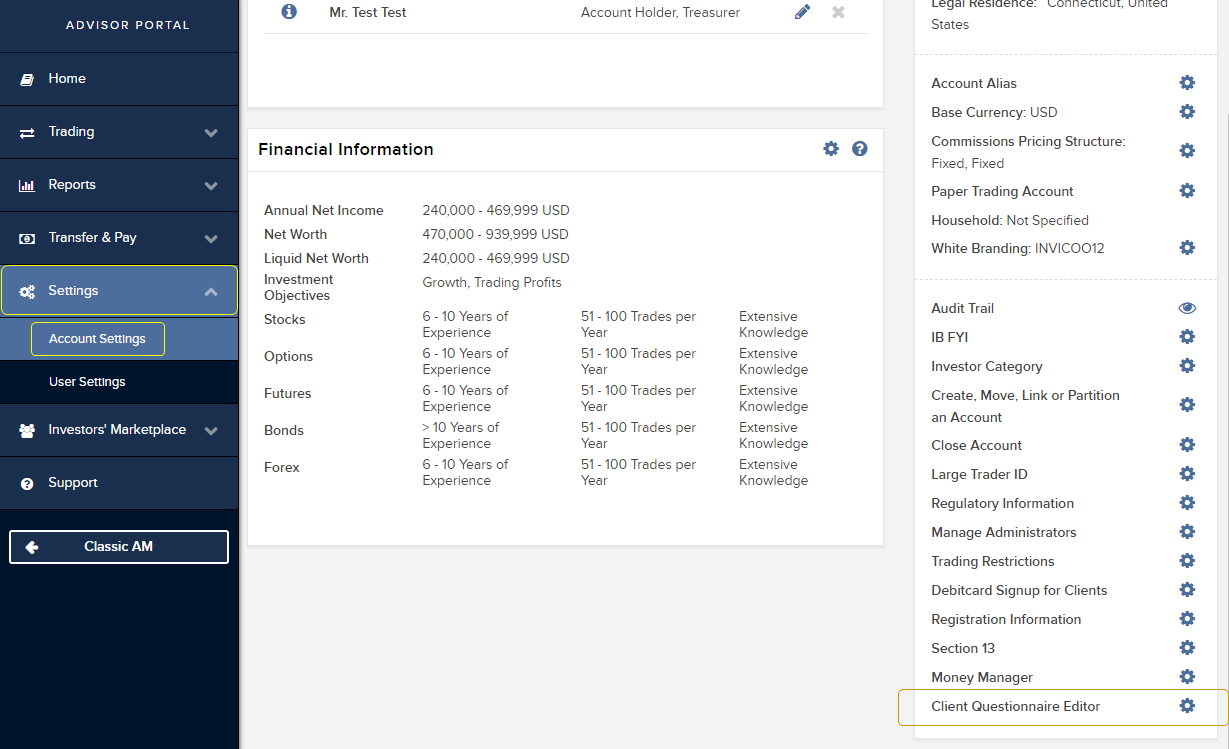Viewport: 1229px width, 749px height.
Task: Click the Financial Information help question mark
Action: tap(860, 149)
